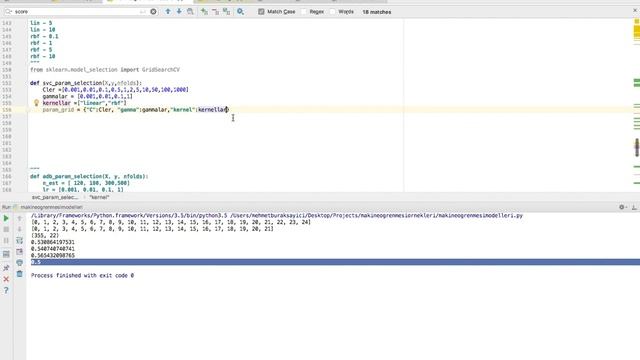Enable the Words checkbox

pyautogui.click(x=332, y=12)
